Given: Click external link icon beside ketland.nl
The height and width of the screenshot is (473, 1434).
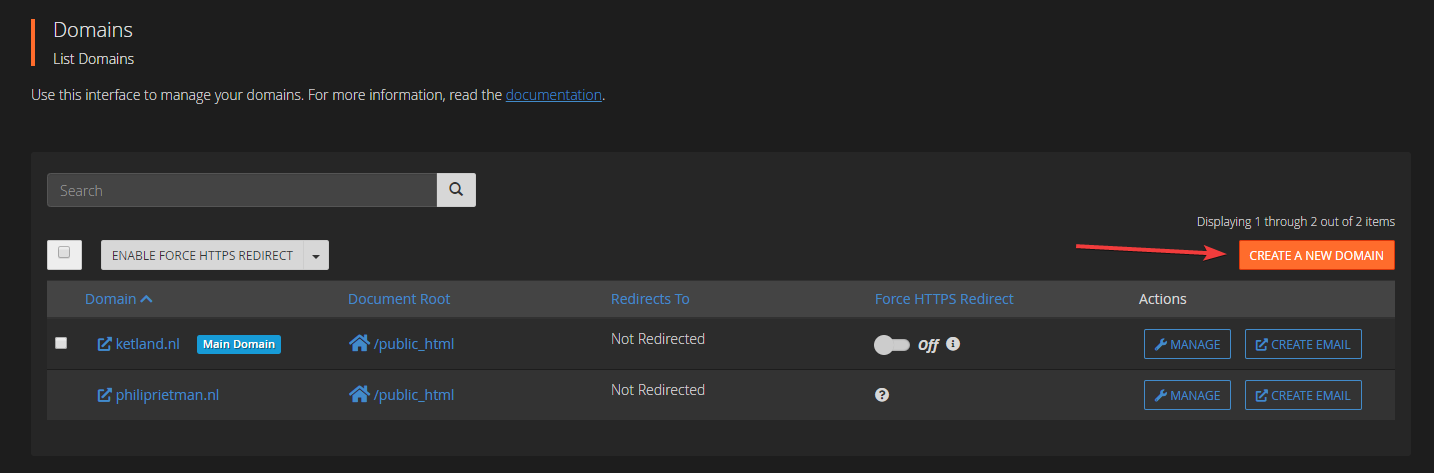Looking at the screenshot, I should pyautogui.click(x=104, y=344).
